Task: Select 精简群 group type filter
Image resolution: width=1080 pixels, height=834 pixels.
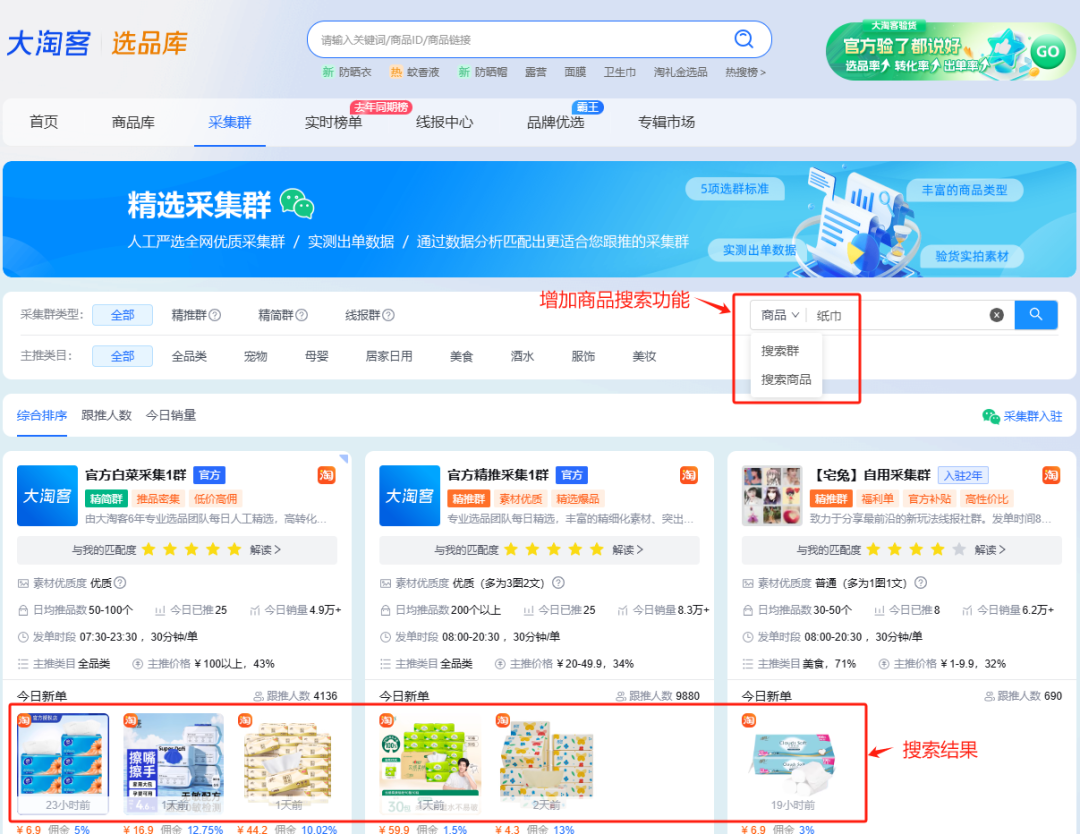Action: pos(276,315)
